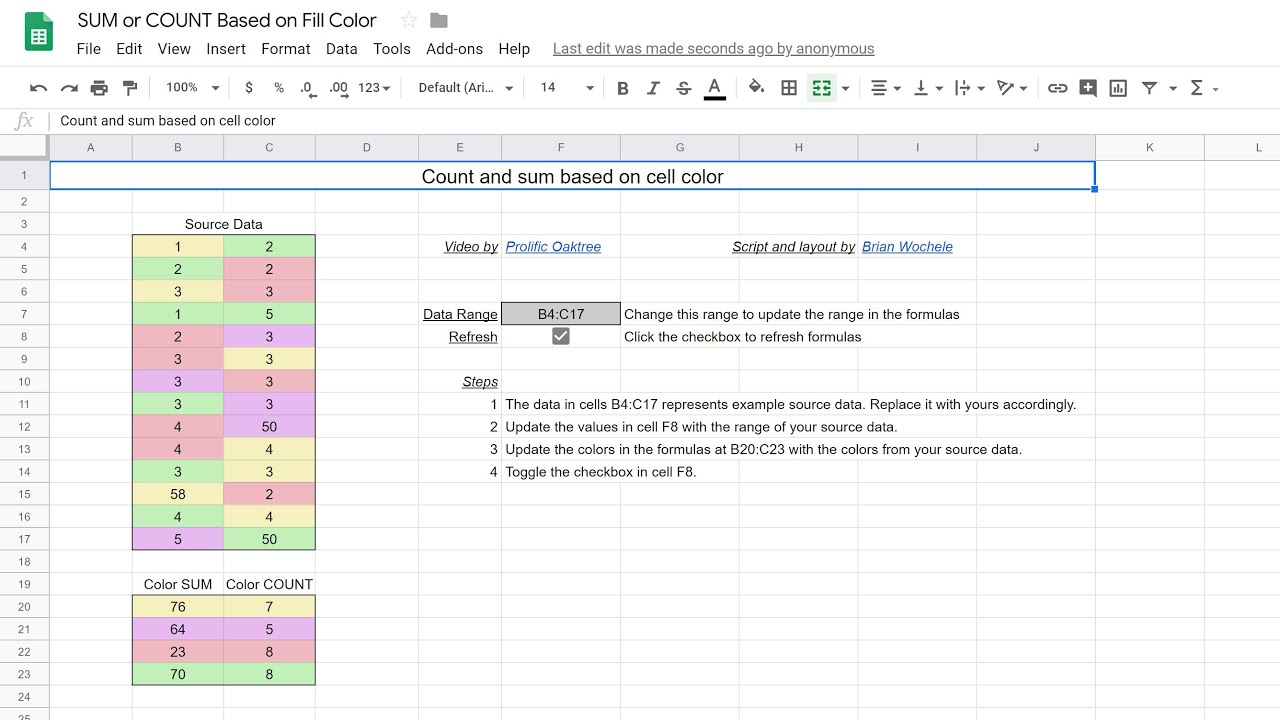
Task: Insert chart icon
Action: [1118, 88]
